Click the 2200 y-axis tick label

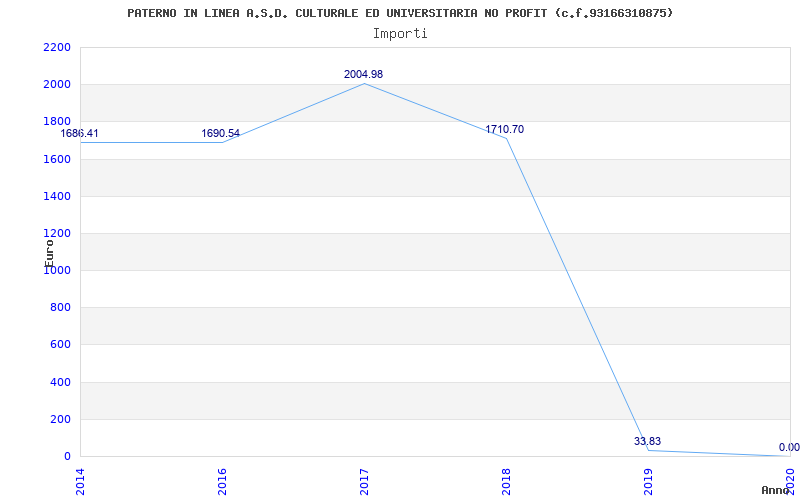[57, 47]
